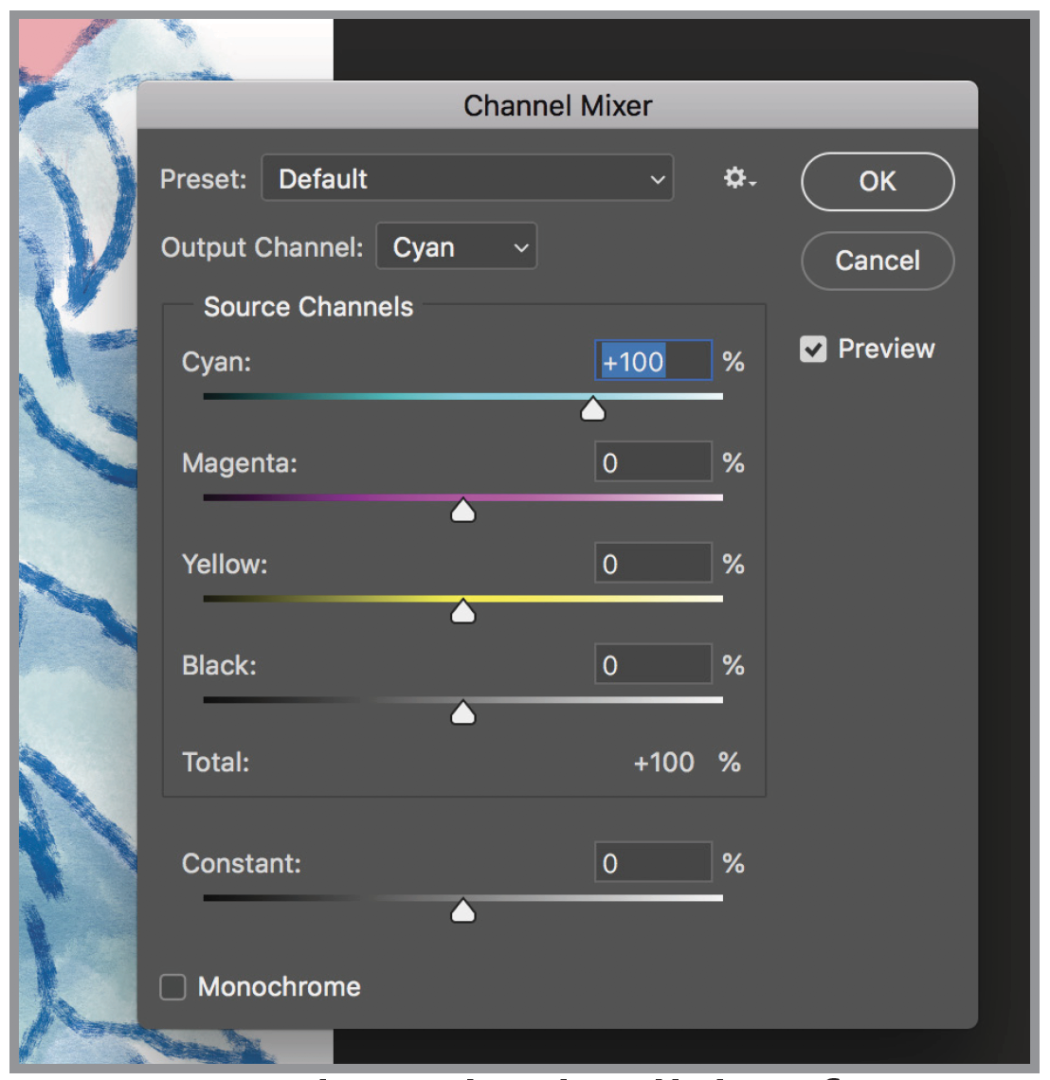1050x1080 pixels.
Task: Click the Magenta slider handle
Action: tap(463, 511)
